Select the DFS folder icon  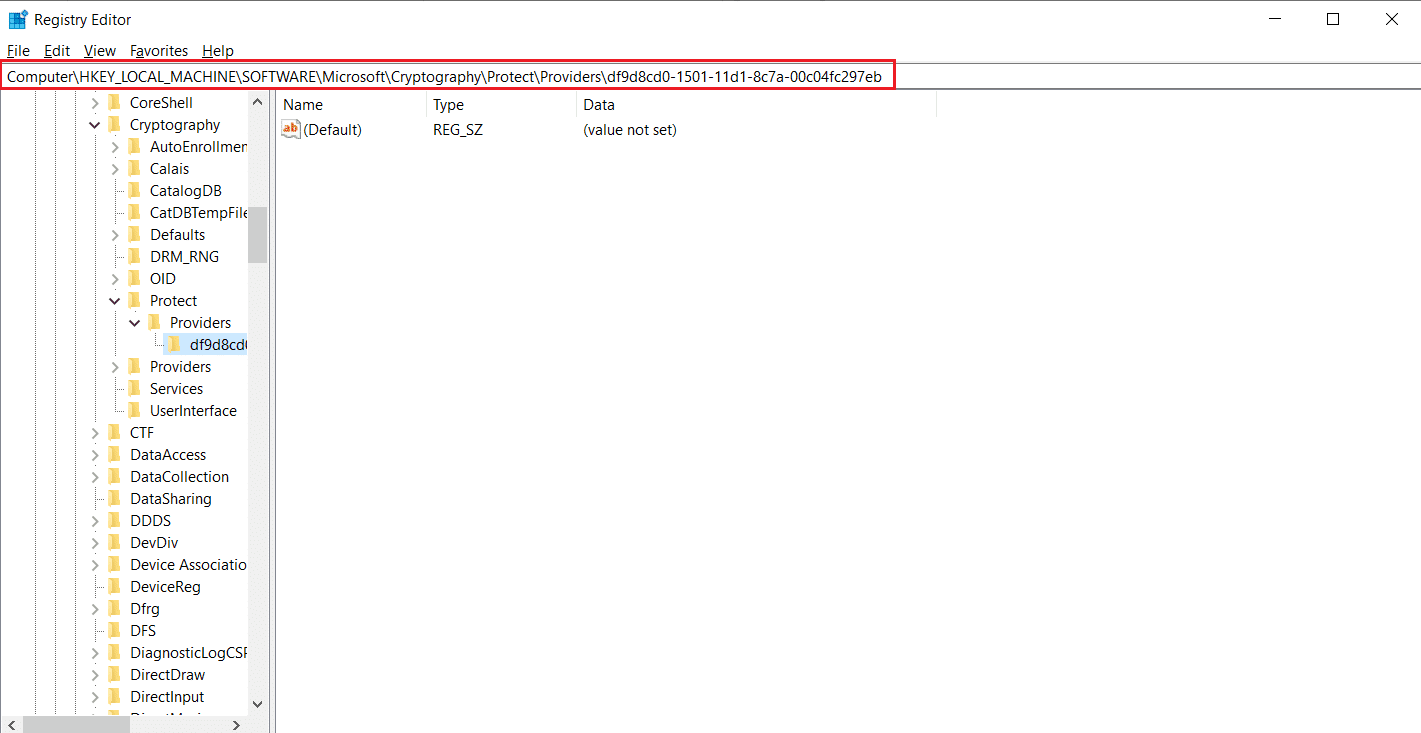(x=114, y=630)
